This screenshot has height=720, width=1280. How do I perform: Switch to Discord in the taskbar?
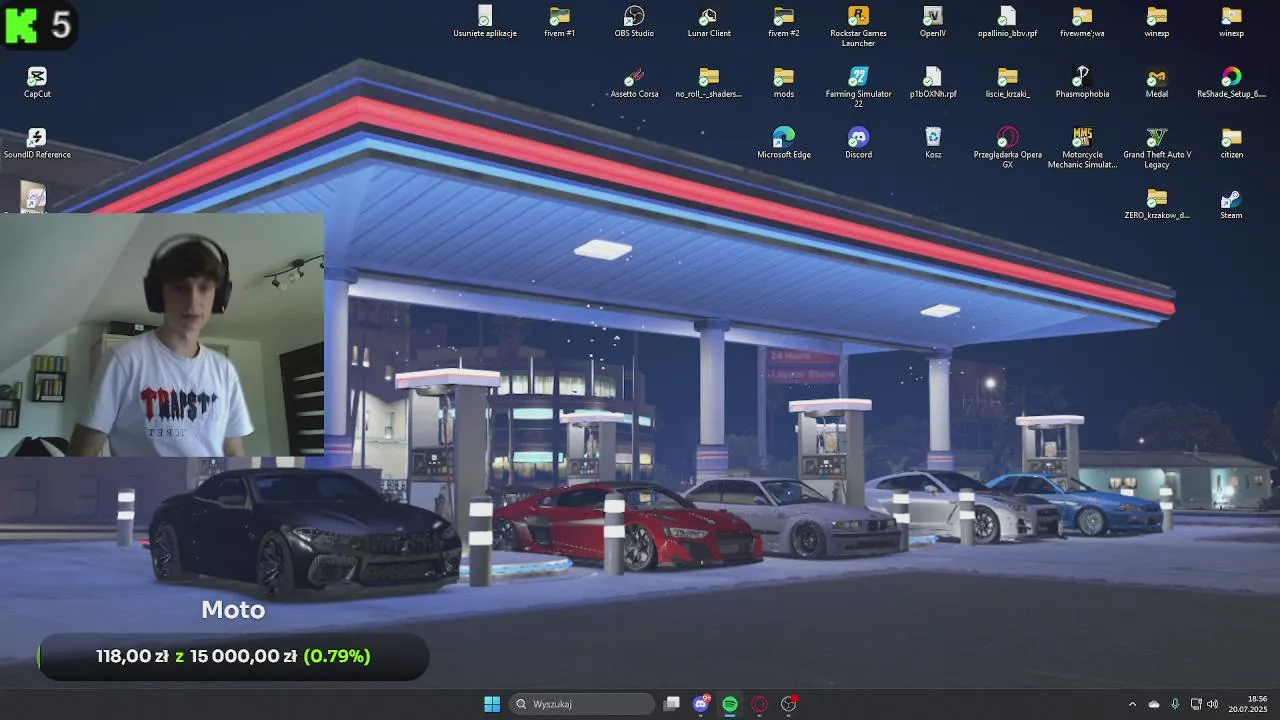[701, 704]
